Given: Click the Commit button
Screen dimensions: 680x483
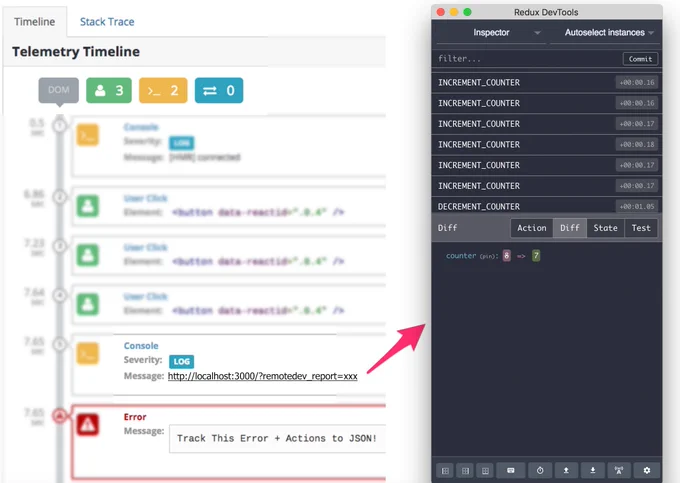Looking at the screenshot, I should [x=640, y=59].
